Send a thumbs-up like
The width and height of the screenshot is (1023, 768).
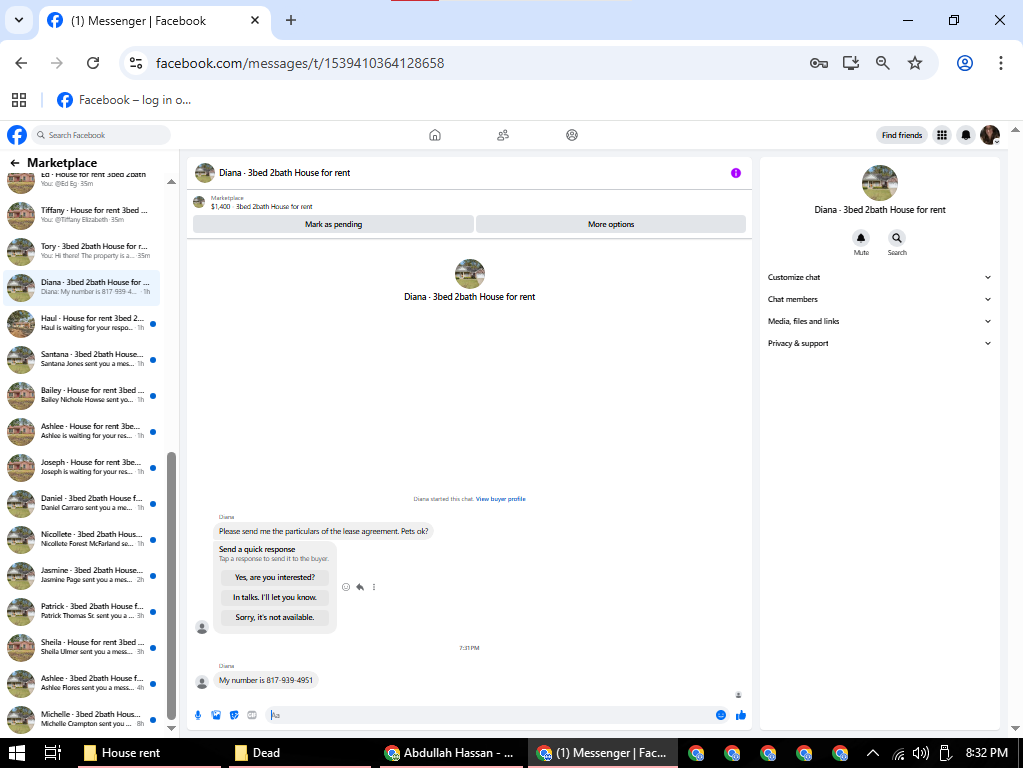click(x=741, y=715)
